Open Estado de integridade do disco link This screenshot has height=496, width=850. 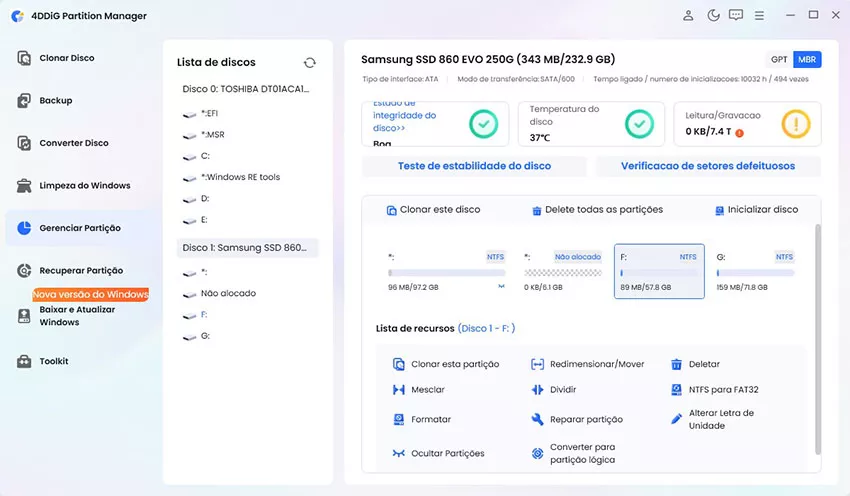click(x=404, y=115)
